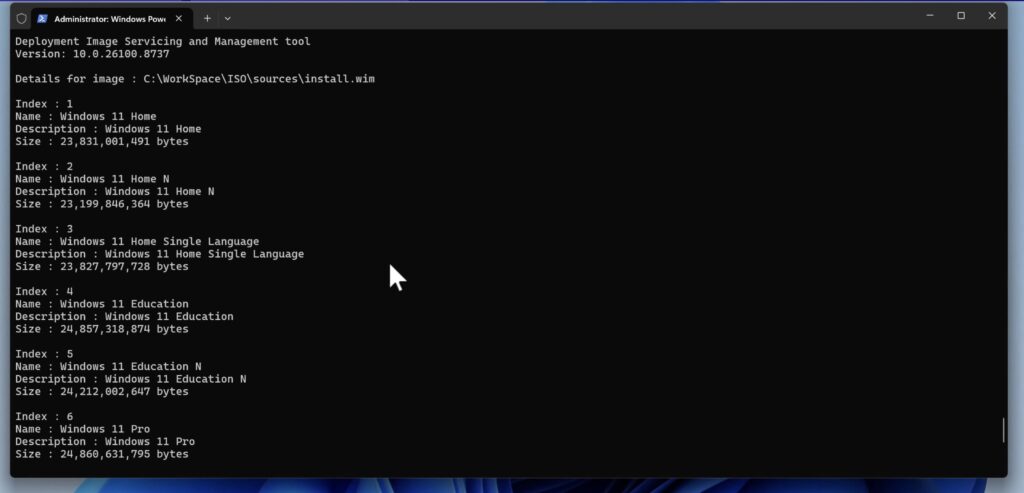Minimize the terminal window
This screenshot has width=1024, height=493.
tap(930, 16)
